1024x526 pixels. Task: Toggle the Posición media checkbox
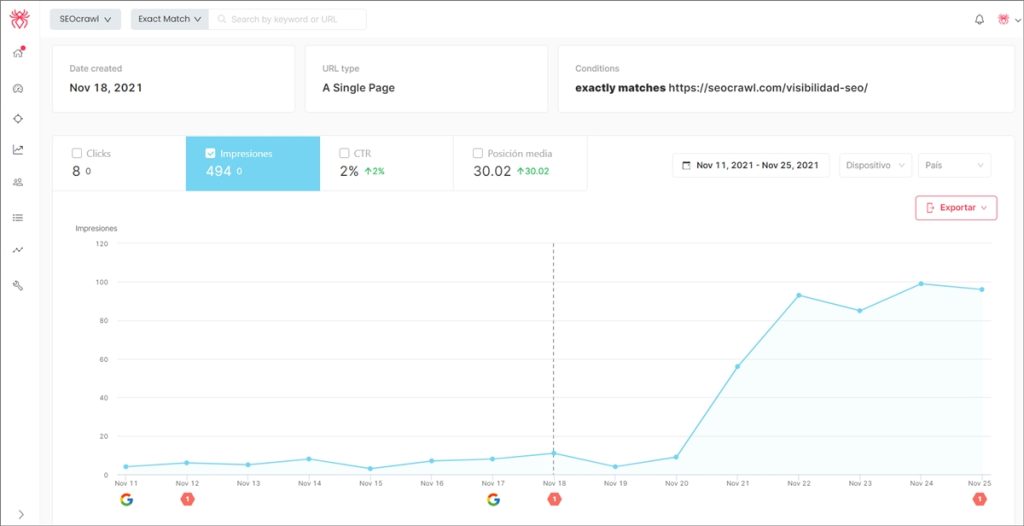[x=478, y=154]
